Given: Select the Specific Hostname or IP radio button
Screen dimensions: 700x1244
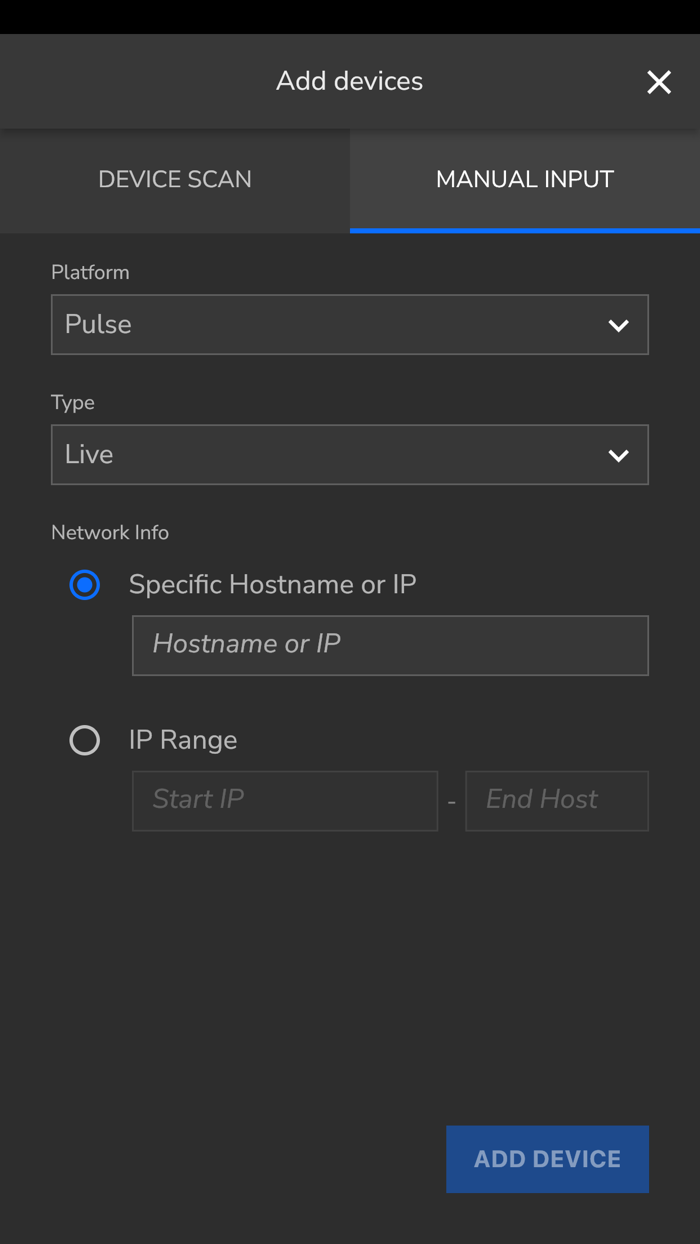Looking at the screenshot, I should (85, 585).
